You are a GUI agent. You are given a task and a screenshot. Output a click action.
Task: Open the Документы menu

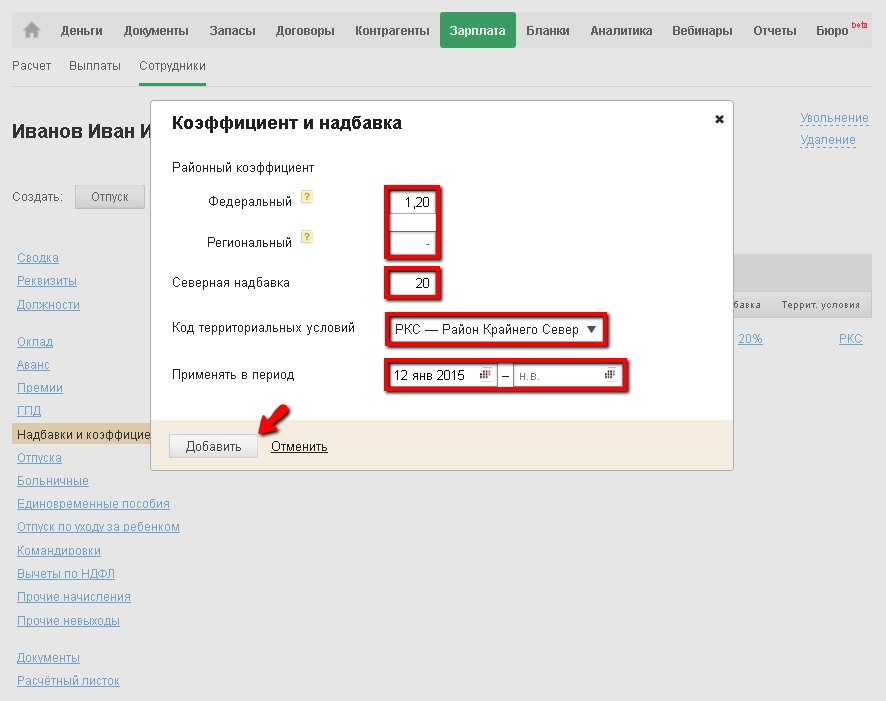point(156,31)
